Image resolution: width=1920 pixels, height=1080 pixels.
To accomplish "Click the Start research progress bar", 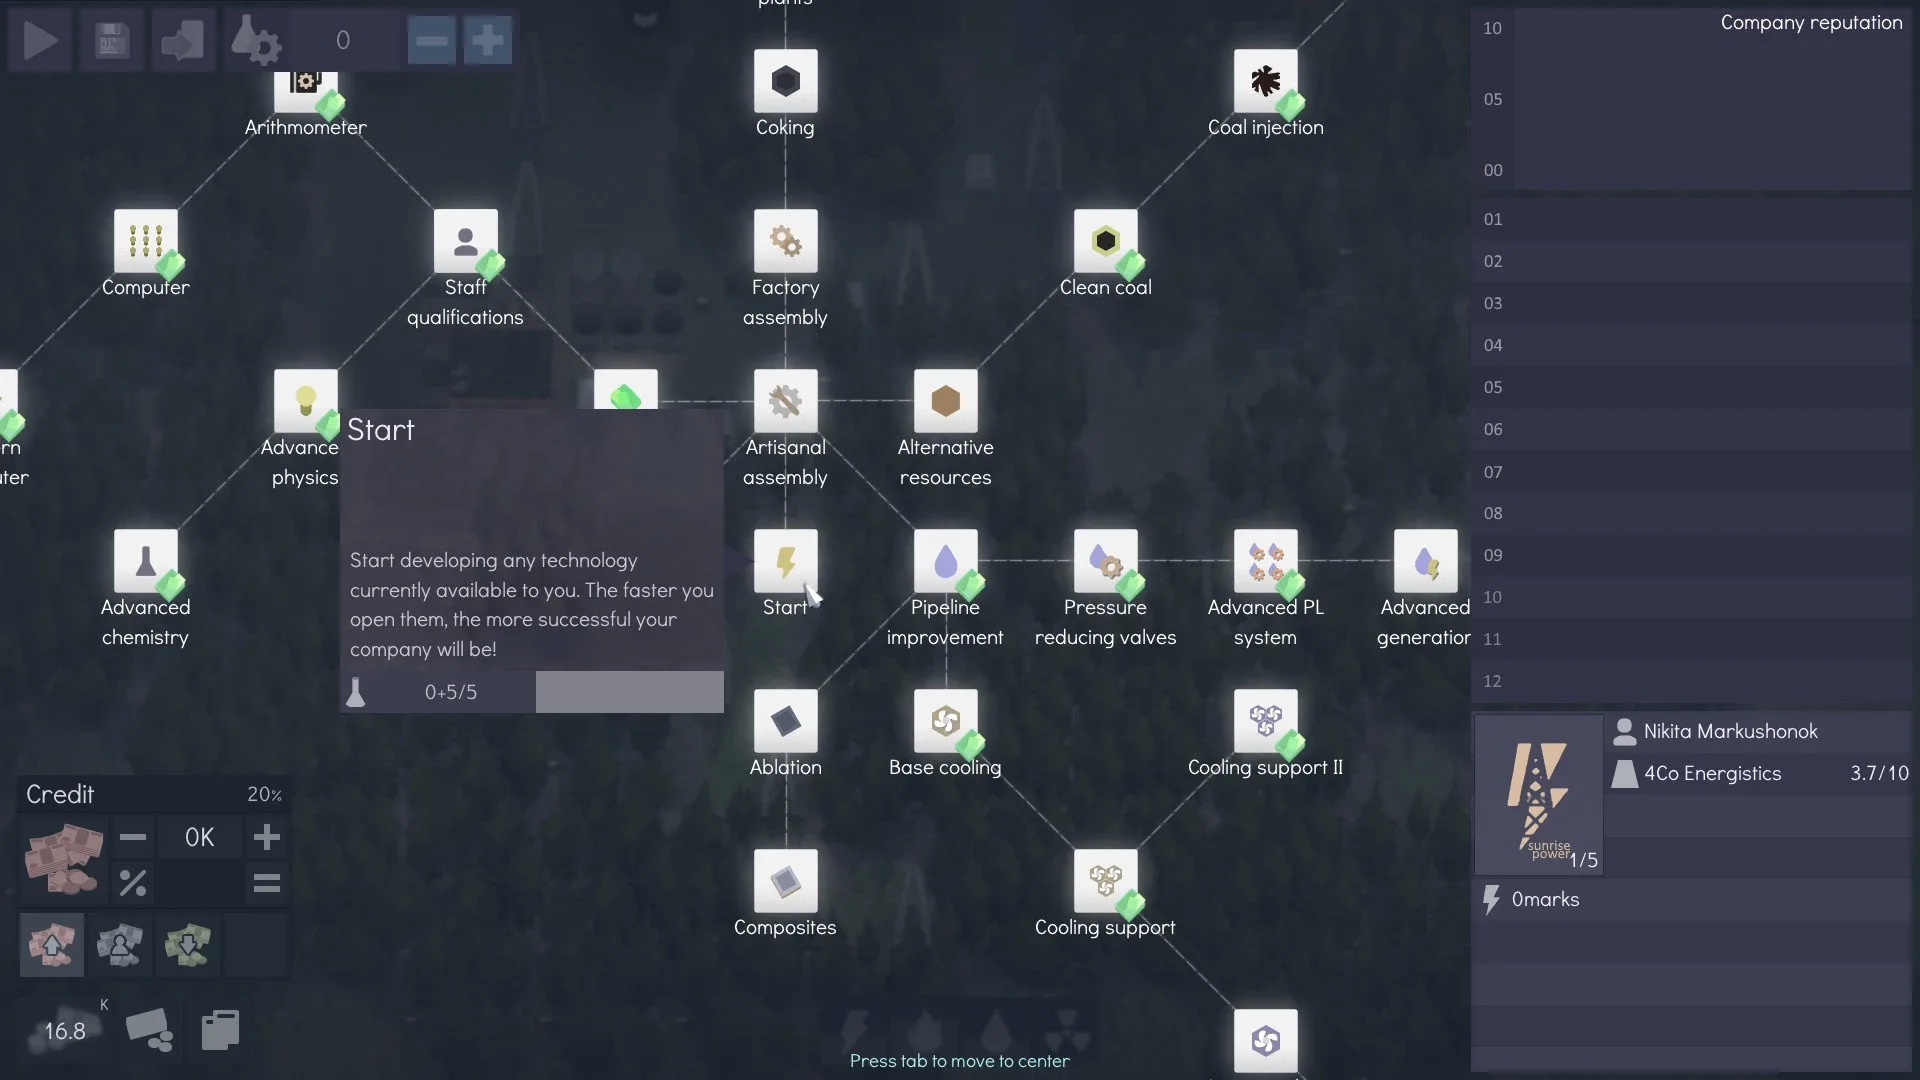I will (x=629, y=692).
